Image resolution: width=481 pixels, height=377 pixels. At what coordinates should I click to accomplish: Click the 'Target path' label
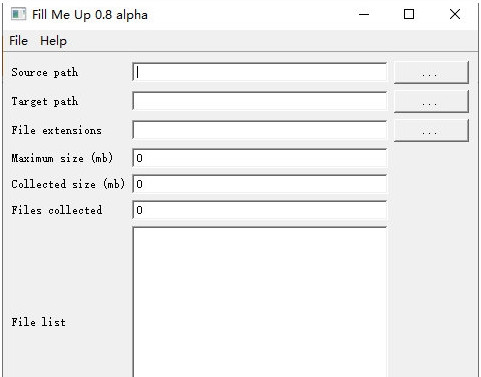(45, 101)
